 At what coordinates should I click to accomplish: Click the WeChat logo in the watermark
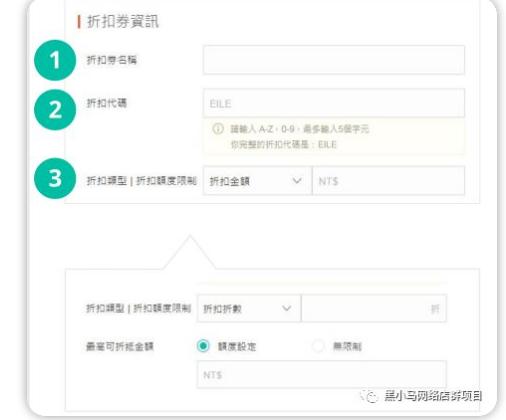click(369, 396)
